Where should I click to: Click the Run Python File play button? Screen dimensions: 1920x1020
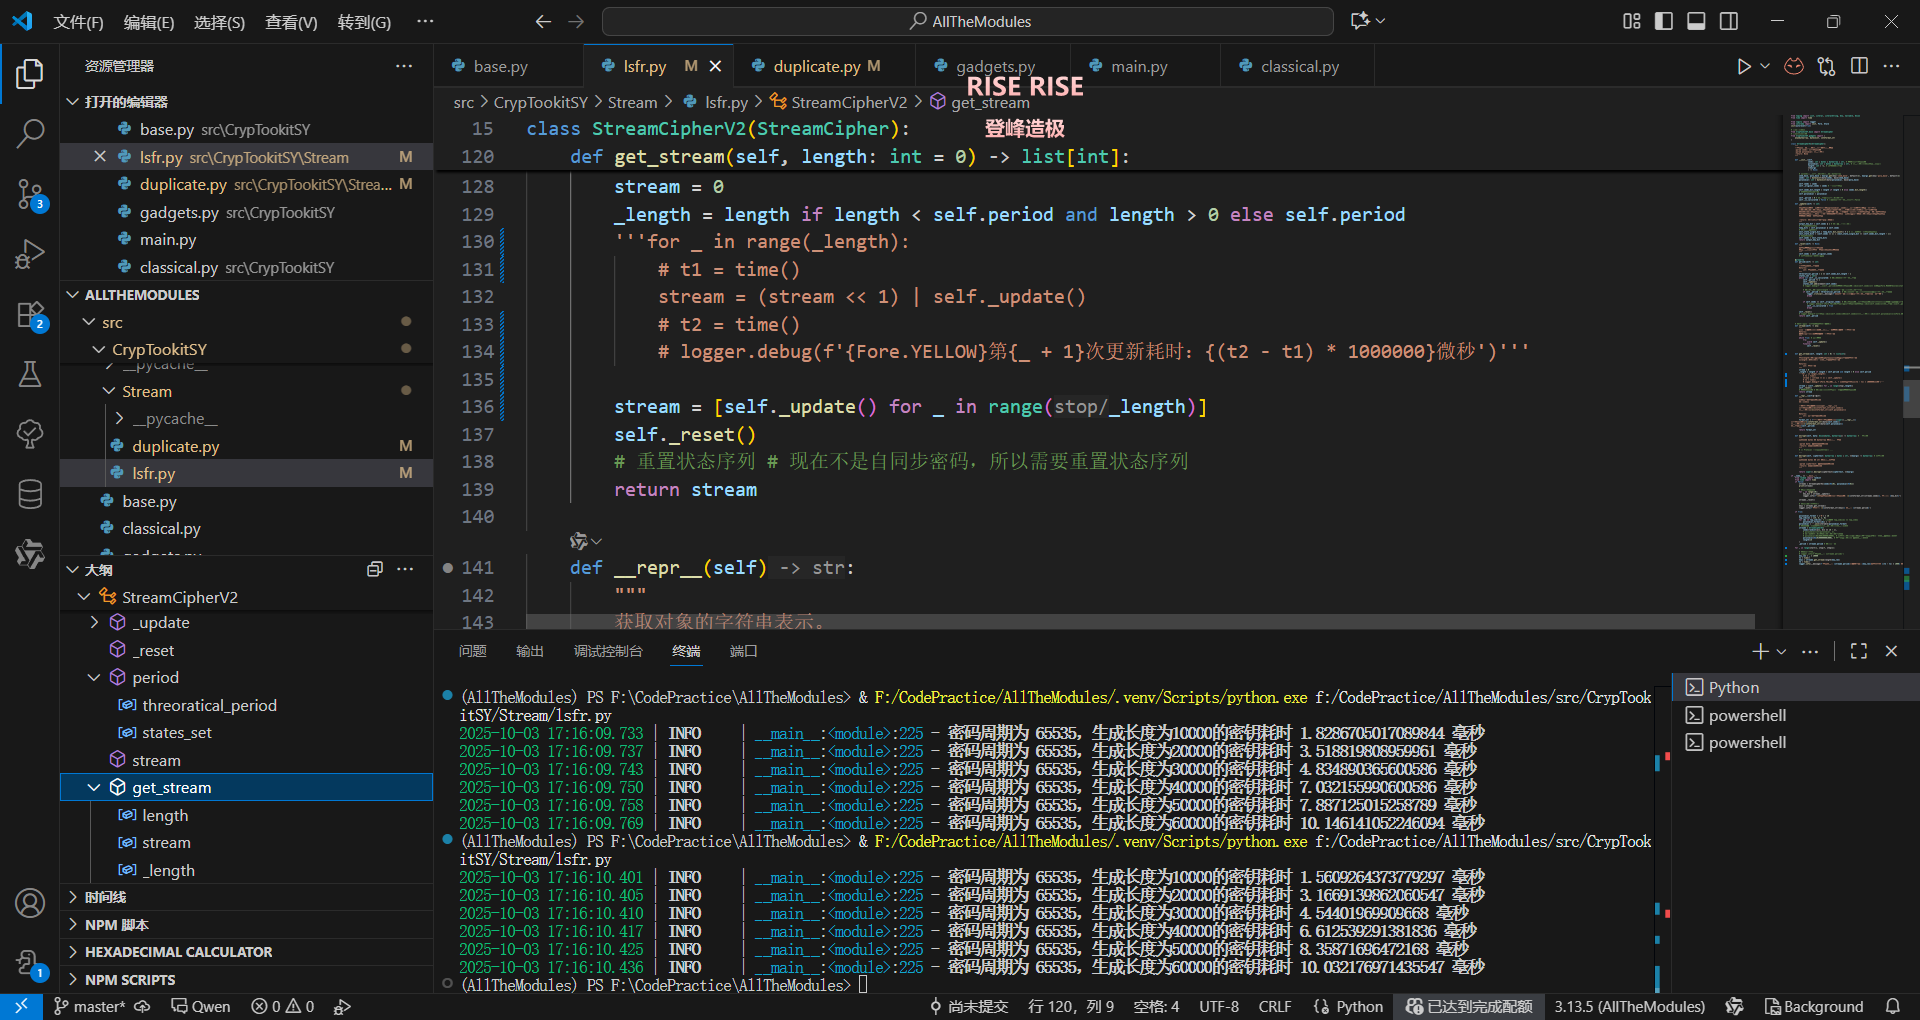pyautogui.click(x=1743, y=67)
